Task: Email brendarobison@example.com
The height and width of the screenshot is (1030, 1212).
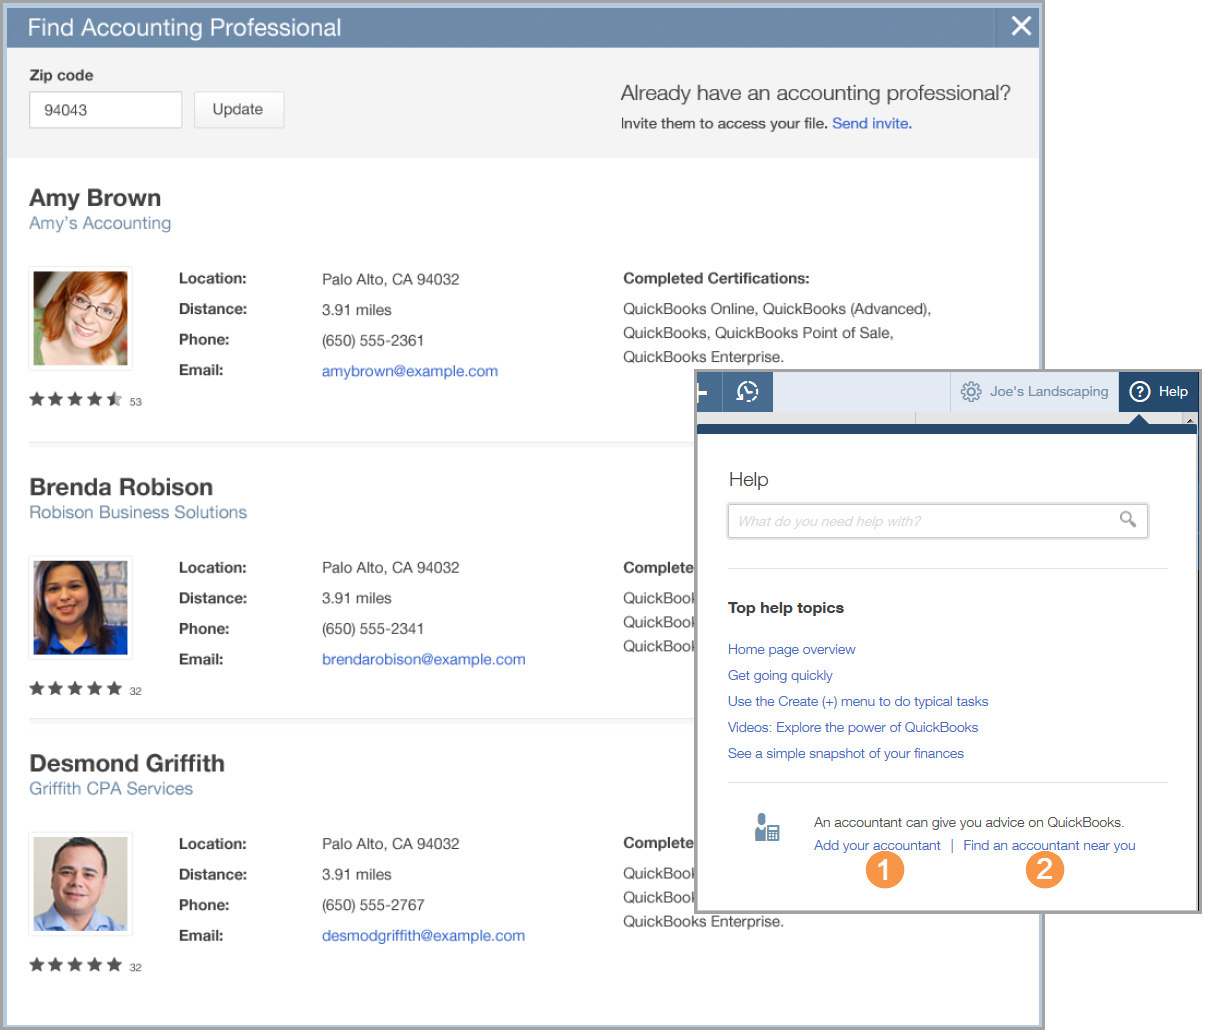Action: pyautogui.click(x=424, y=659)
